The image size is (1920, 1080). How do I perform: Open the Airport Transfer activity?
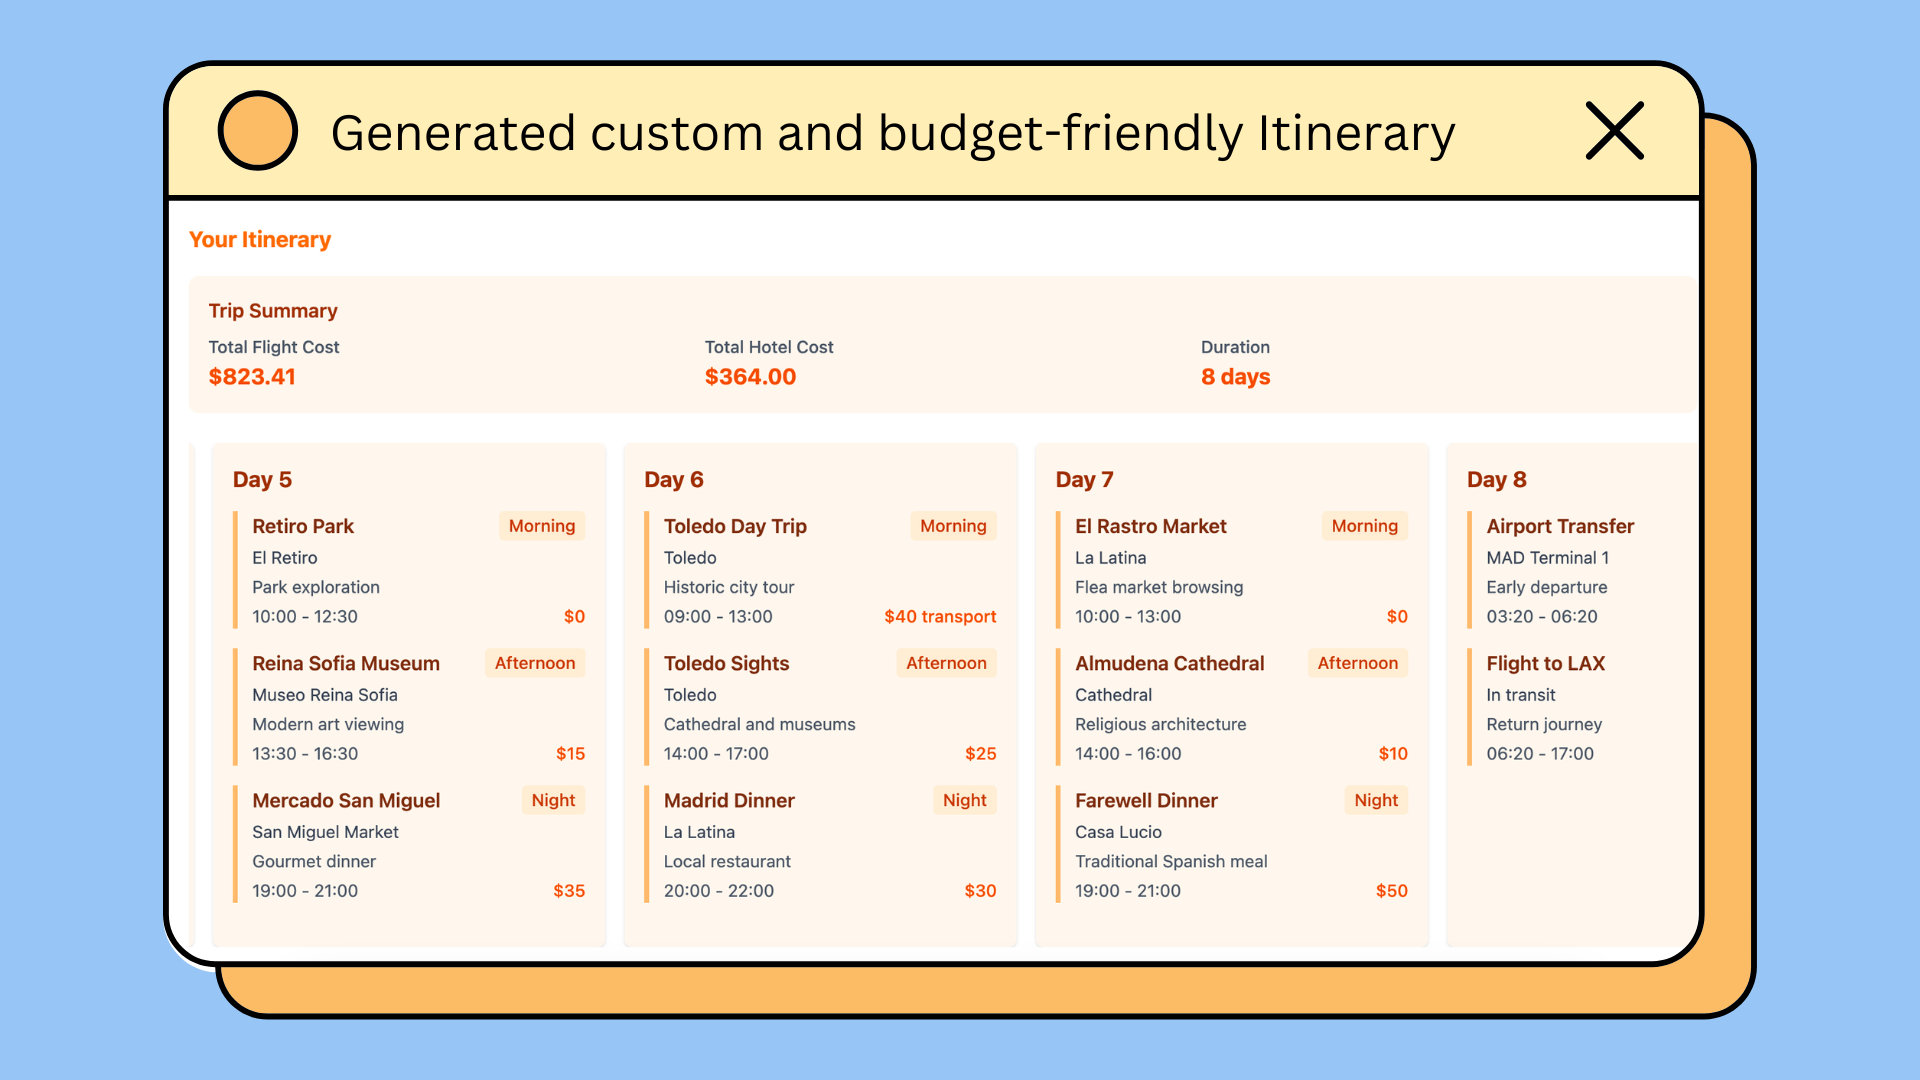coord(1559,526)
